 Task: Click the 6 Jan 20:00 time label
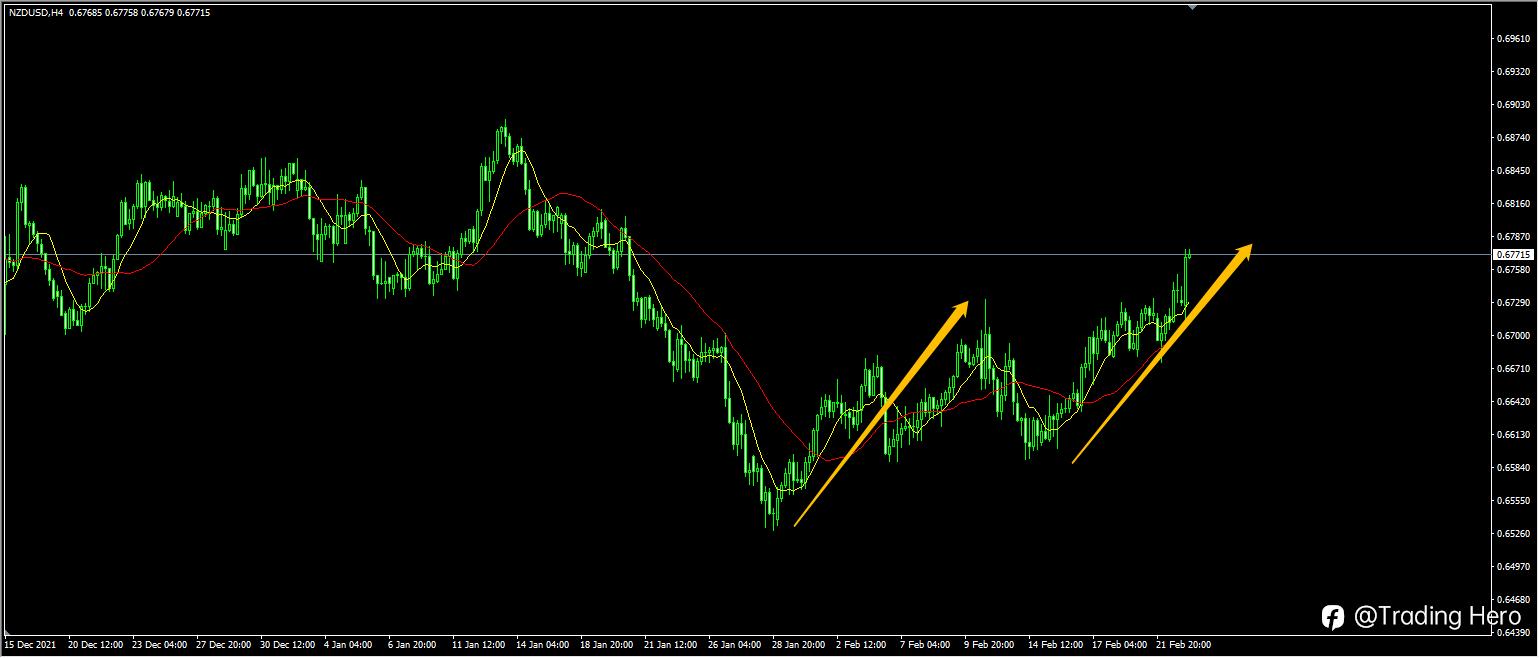click(413, 645)
